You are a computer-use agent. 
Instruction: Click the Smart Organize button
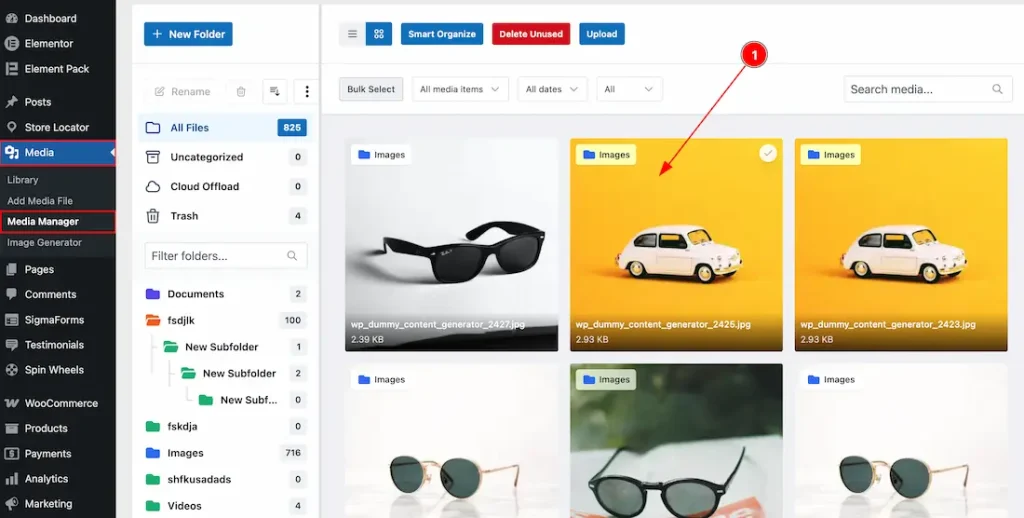tap(442, 34)
